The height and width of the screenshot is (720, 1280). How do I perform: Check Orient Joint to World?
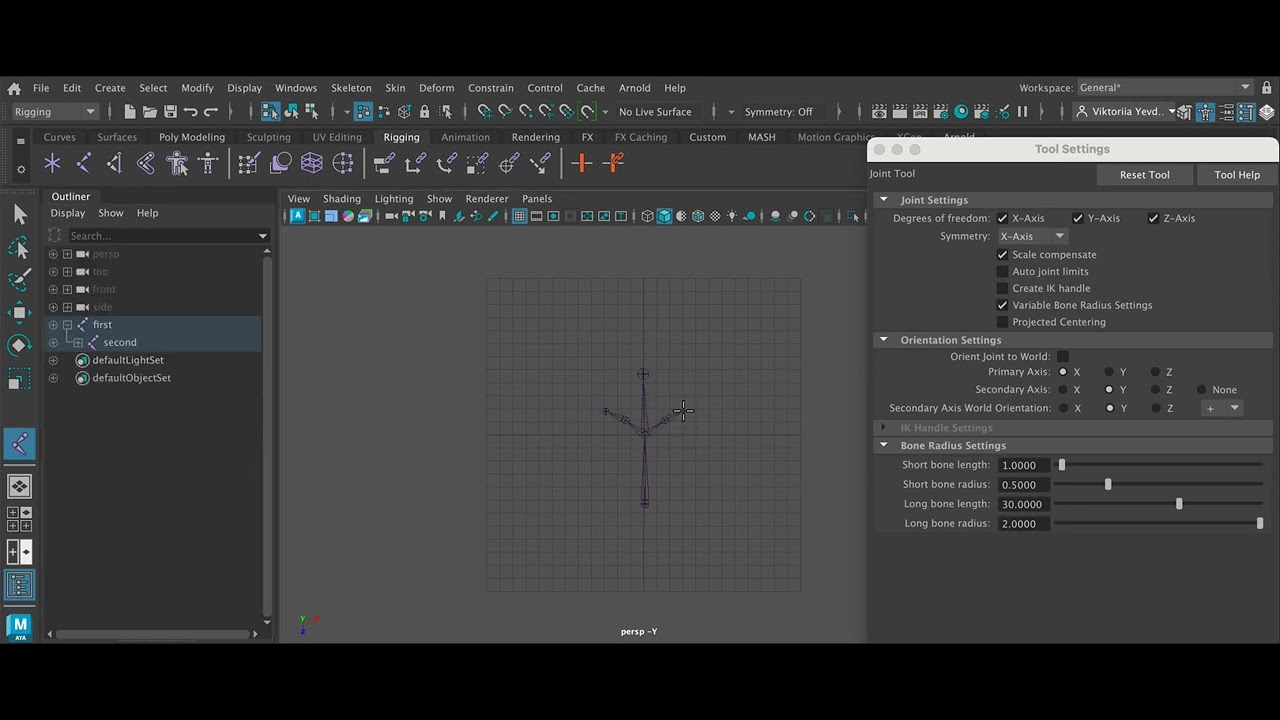(1062, 357)
